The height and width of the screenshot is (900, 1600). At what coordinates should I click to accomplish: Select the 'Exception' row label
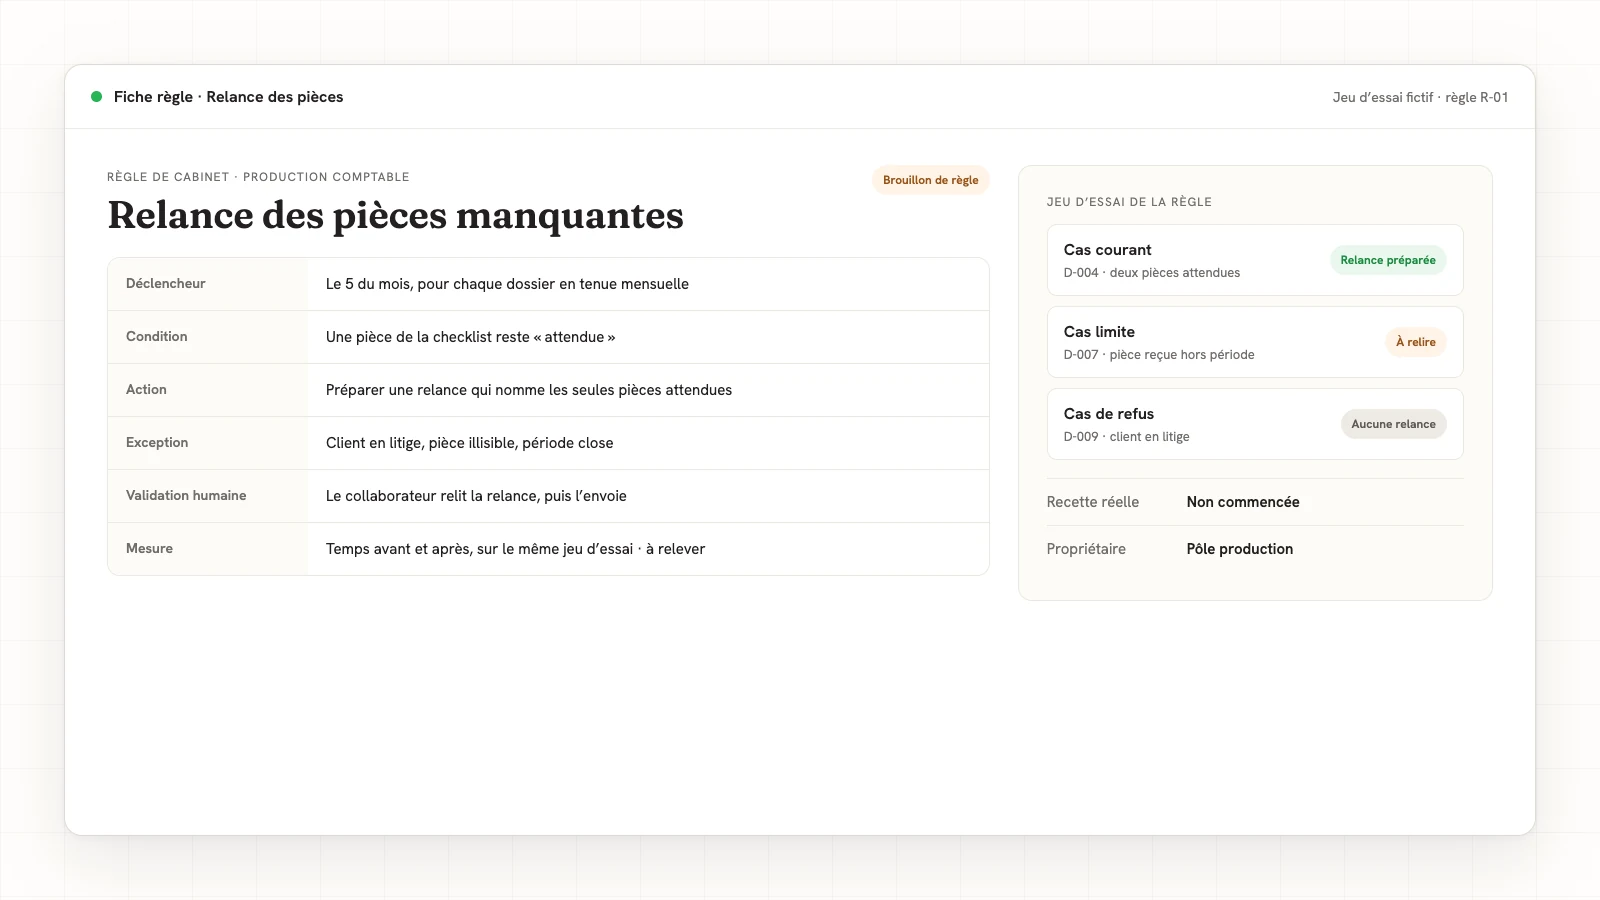pyautogui.click(x=157, y=442)
